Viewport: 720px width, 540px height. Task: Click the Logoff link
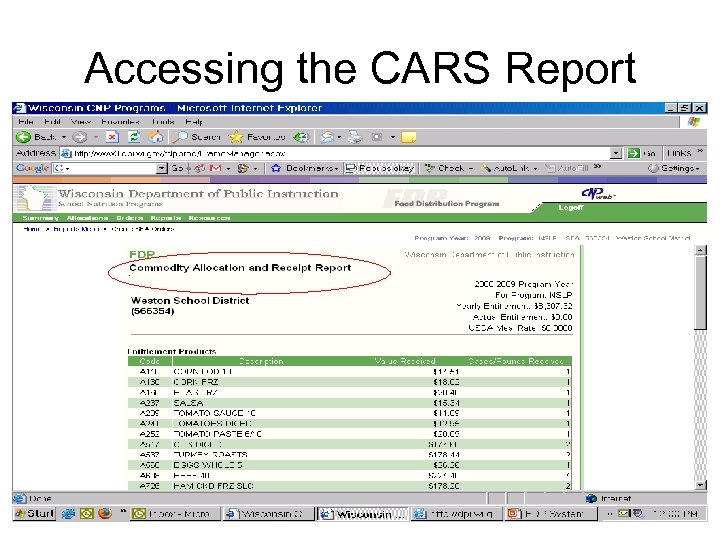click(x=571, y=208)
